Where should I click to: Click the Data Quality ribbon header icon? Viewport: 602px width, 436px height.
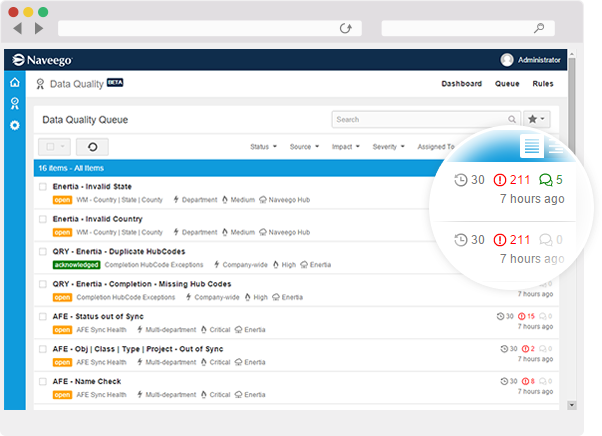[x=40, y=84]
